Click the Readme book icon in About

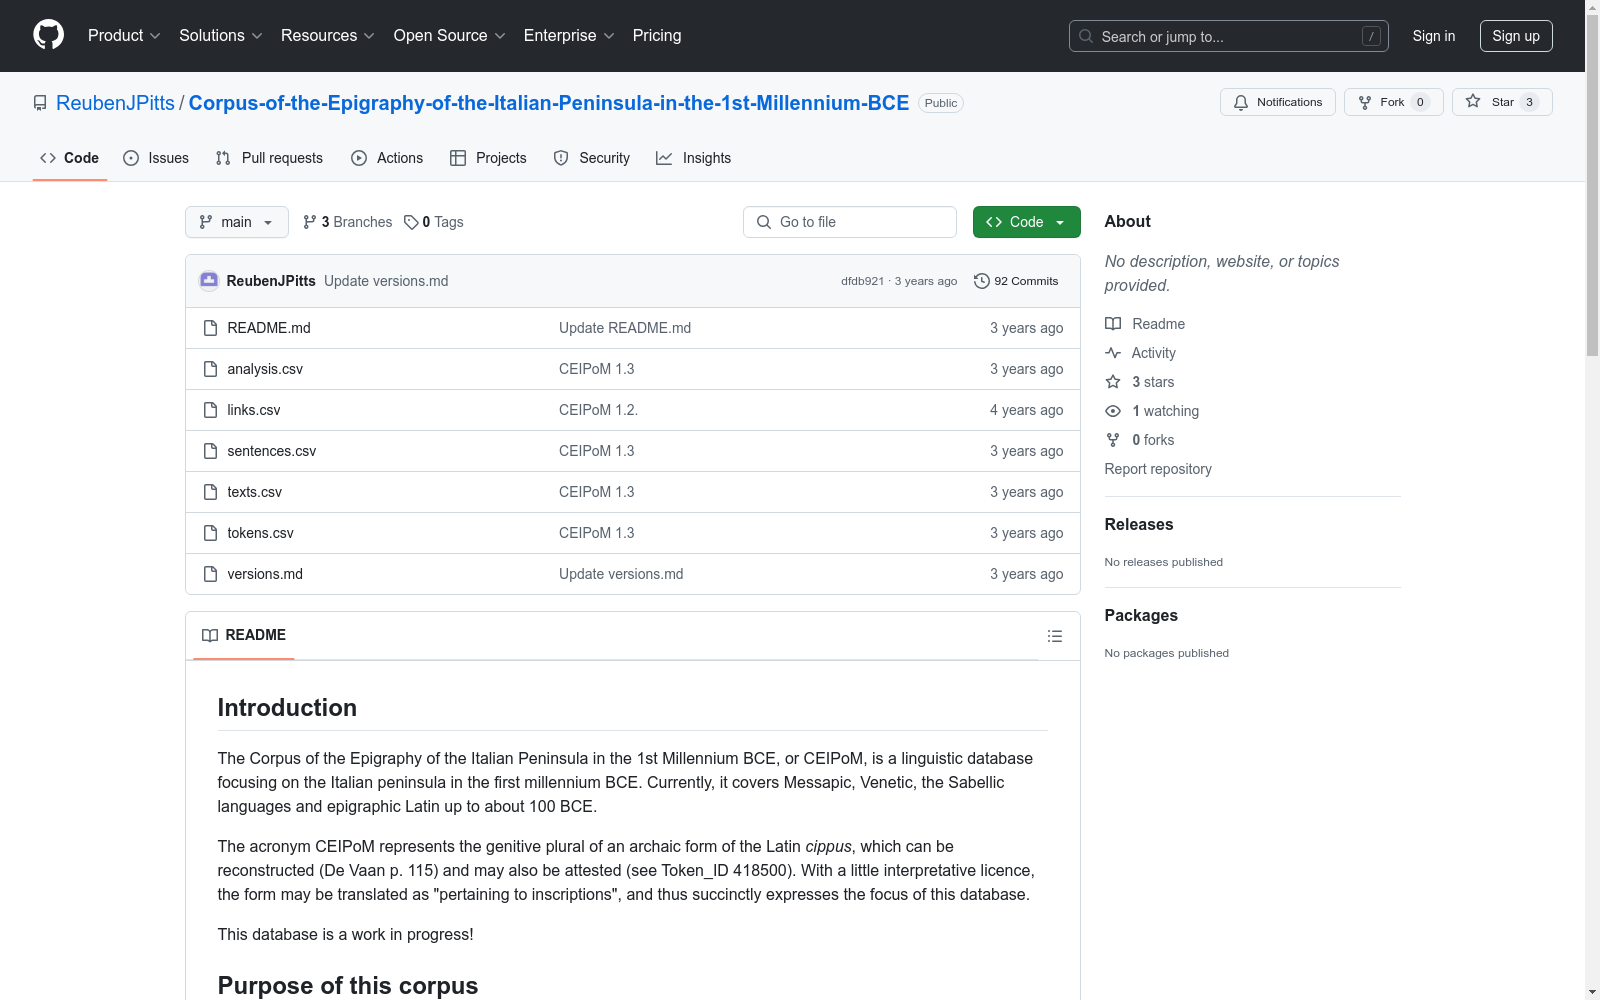[1113, 324]
